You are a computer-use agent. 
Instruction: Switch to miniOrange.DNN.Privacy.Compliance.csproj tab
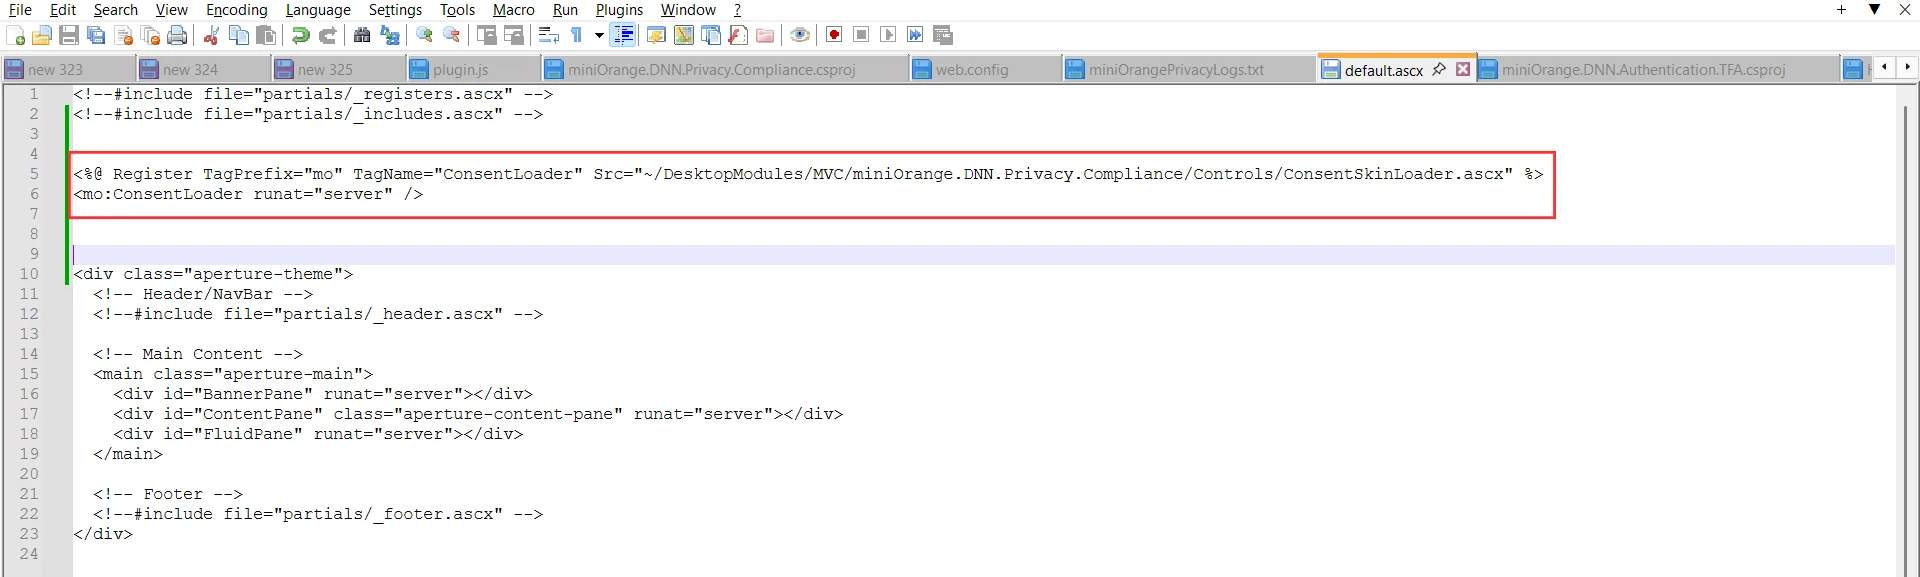click(725, 70)
